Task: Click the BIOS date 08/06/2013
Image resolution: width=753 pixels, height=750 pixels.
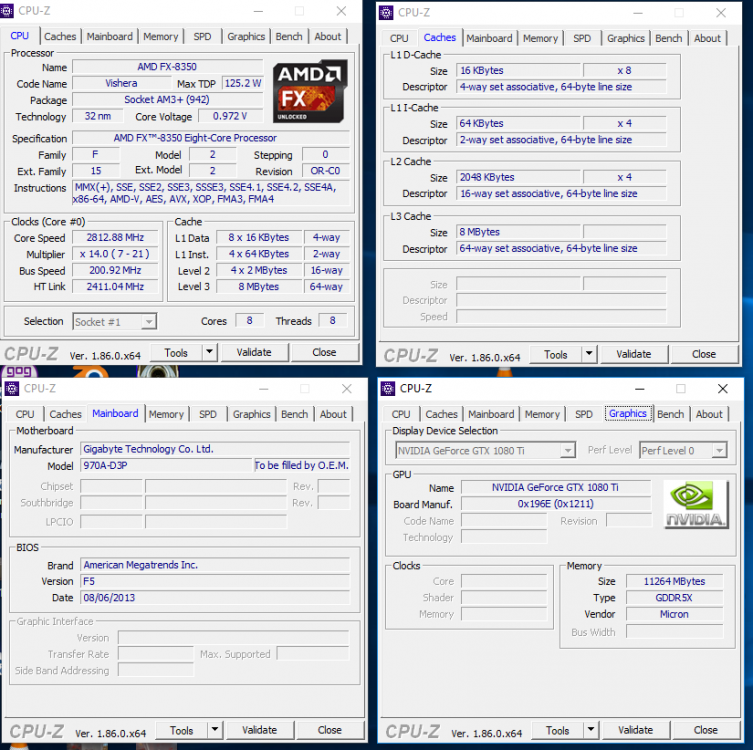Action: click(215, 598)
